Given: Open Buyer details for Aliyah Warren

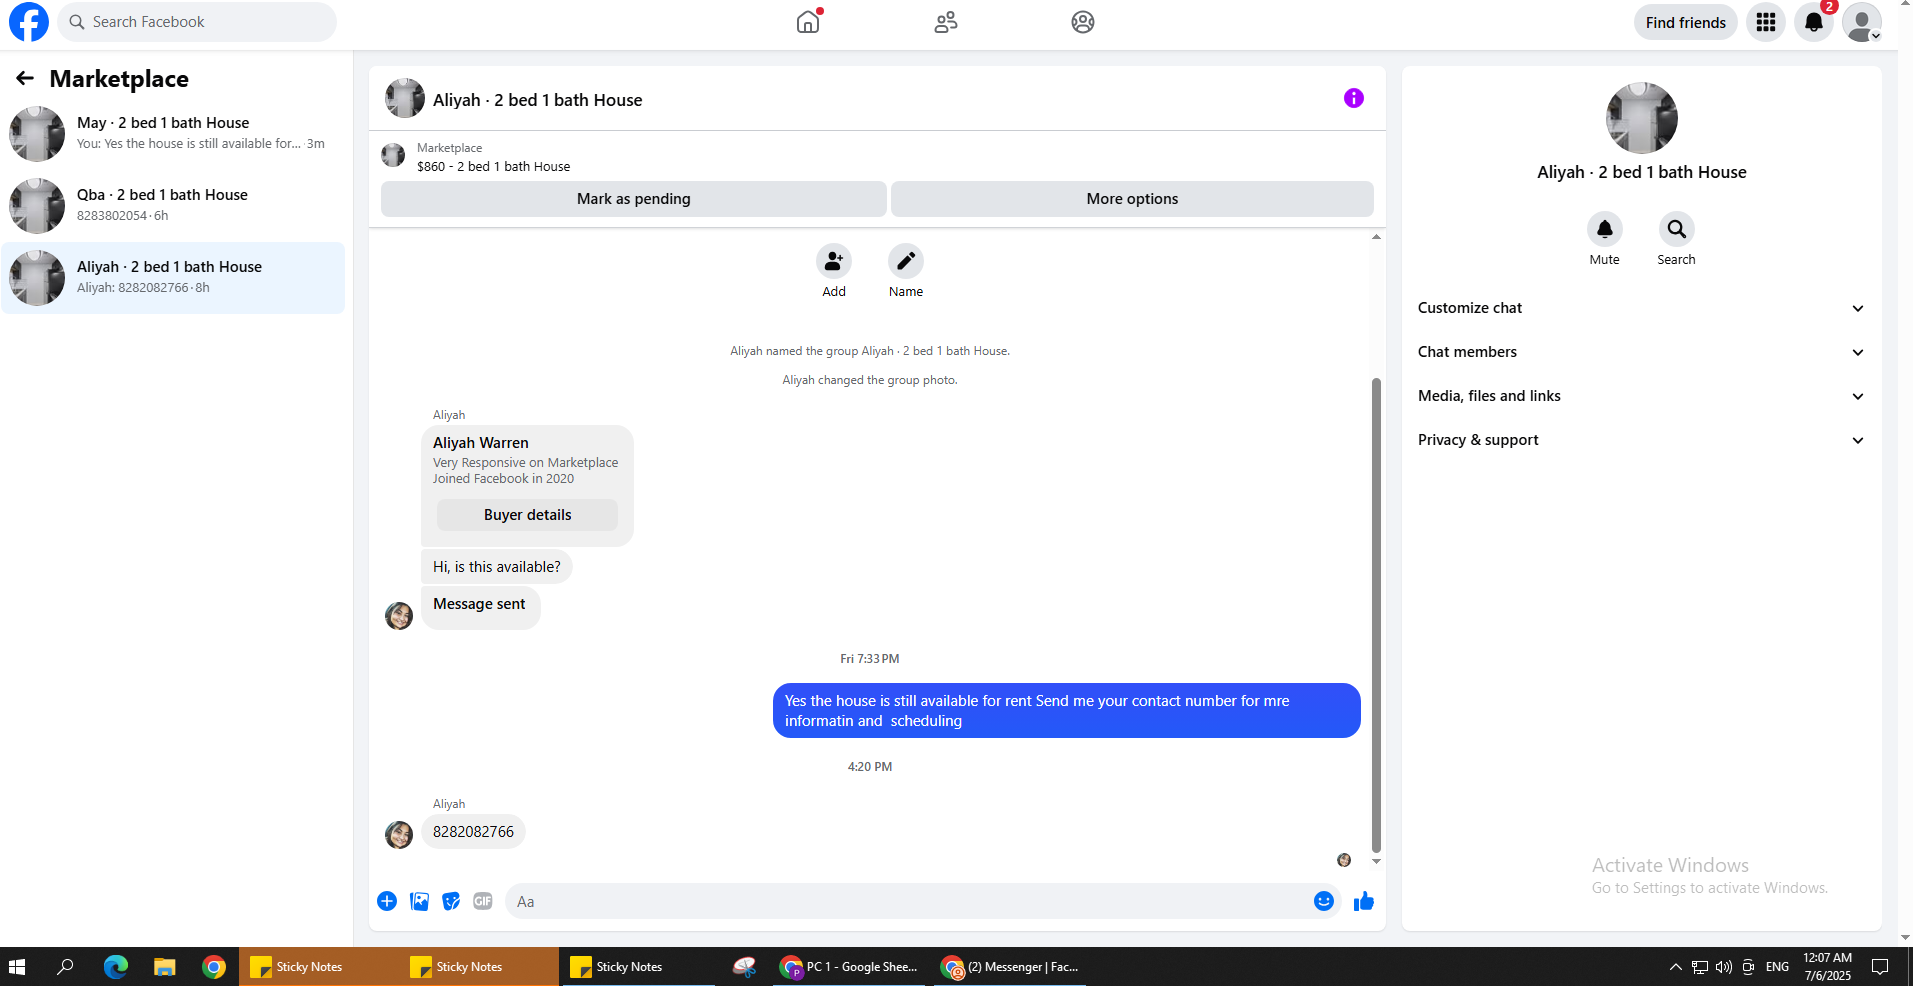Looking at the screenshot, I should click(x=527, y=515).
